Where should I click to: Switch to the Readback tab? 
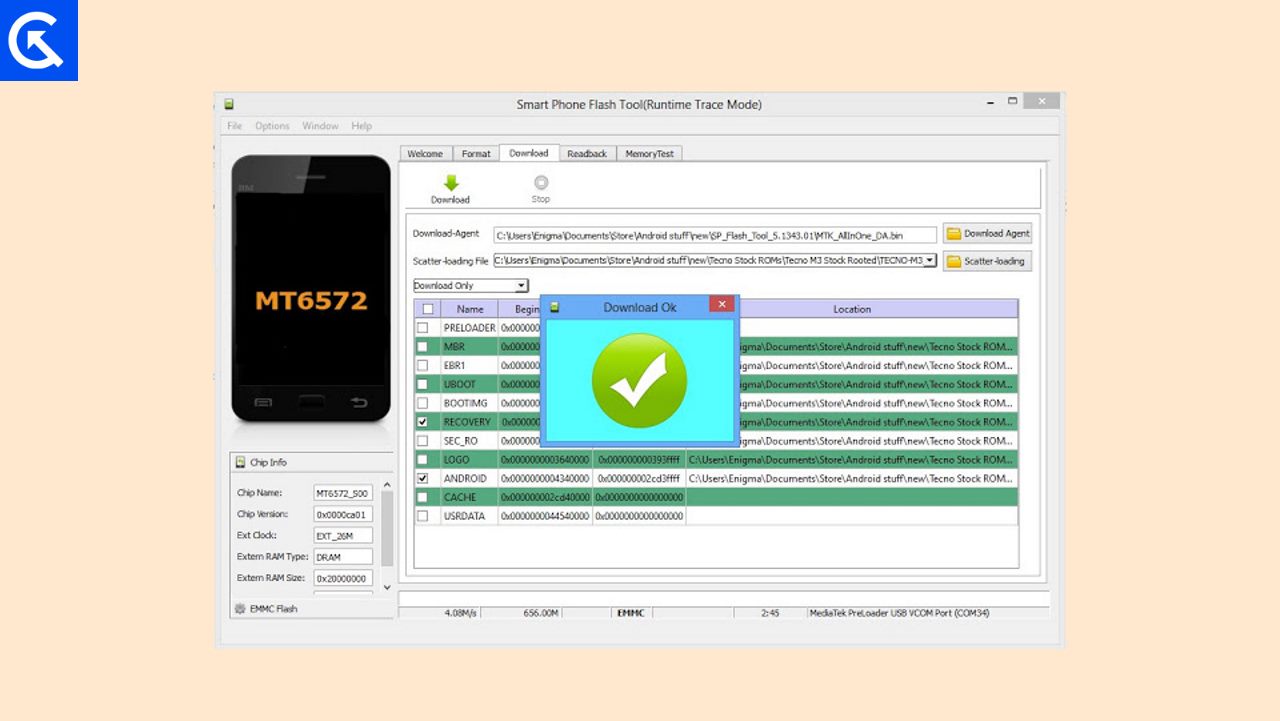(x=587, y=154)
